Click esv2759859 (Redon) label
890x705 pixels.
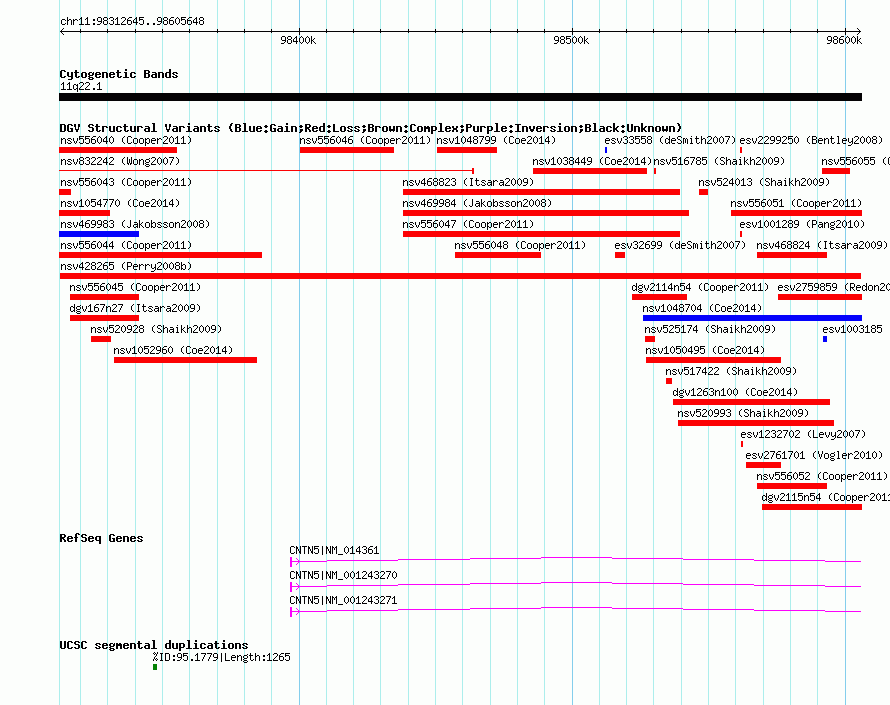[833, 287]
